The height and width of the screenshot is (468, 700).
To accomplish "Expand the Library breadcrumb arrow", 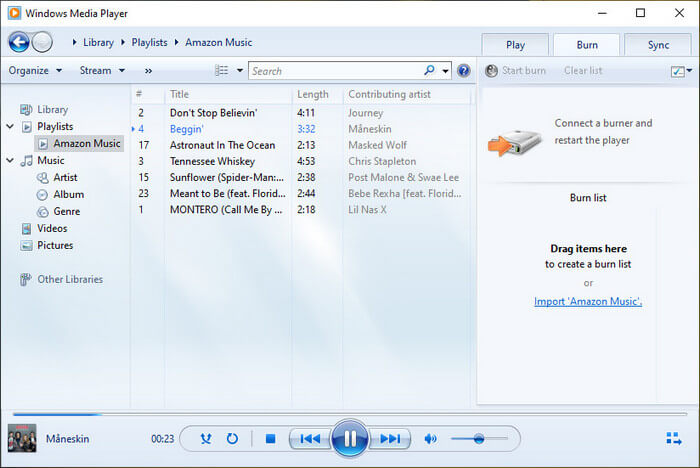I will coord(123,42).
